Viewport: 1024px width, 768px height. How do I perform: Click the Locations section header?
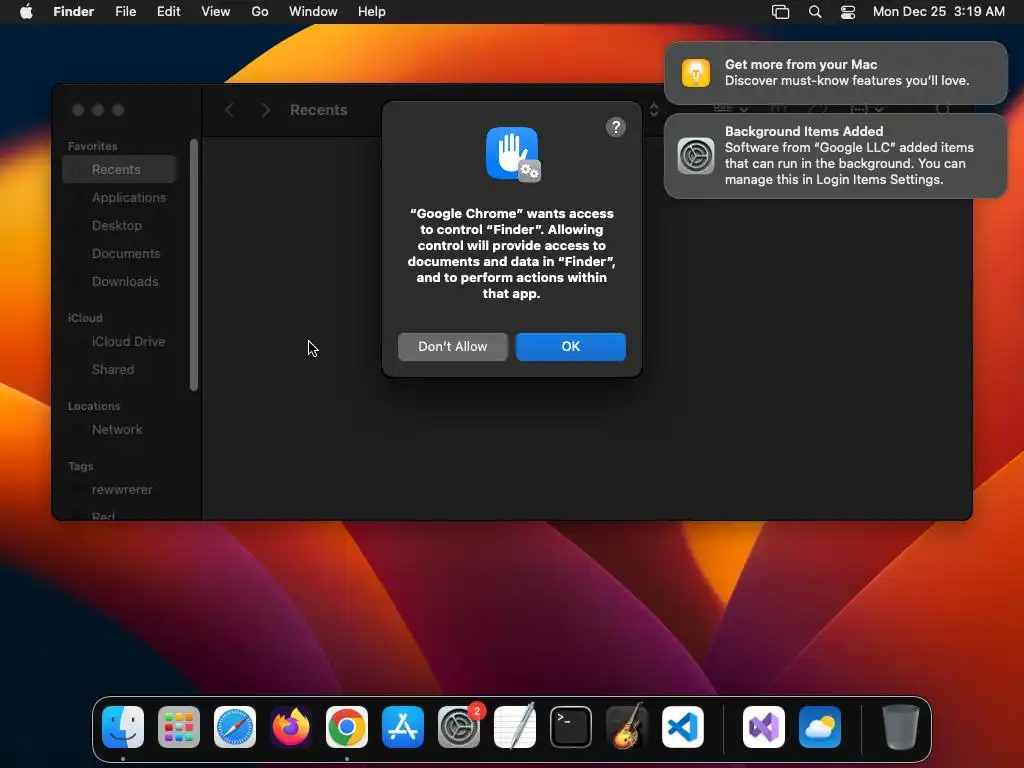coord(94,406)
